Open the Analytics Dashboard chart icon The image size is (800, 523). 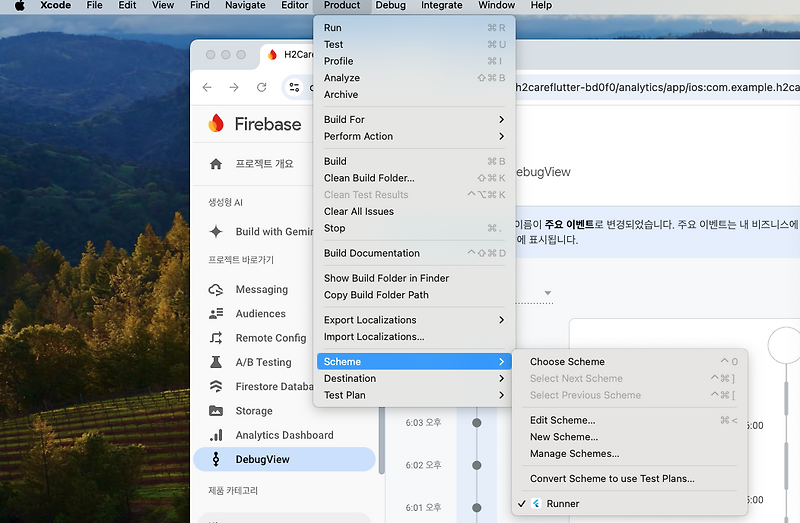(216, 435)
